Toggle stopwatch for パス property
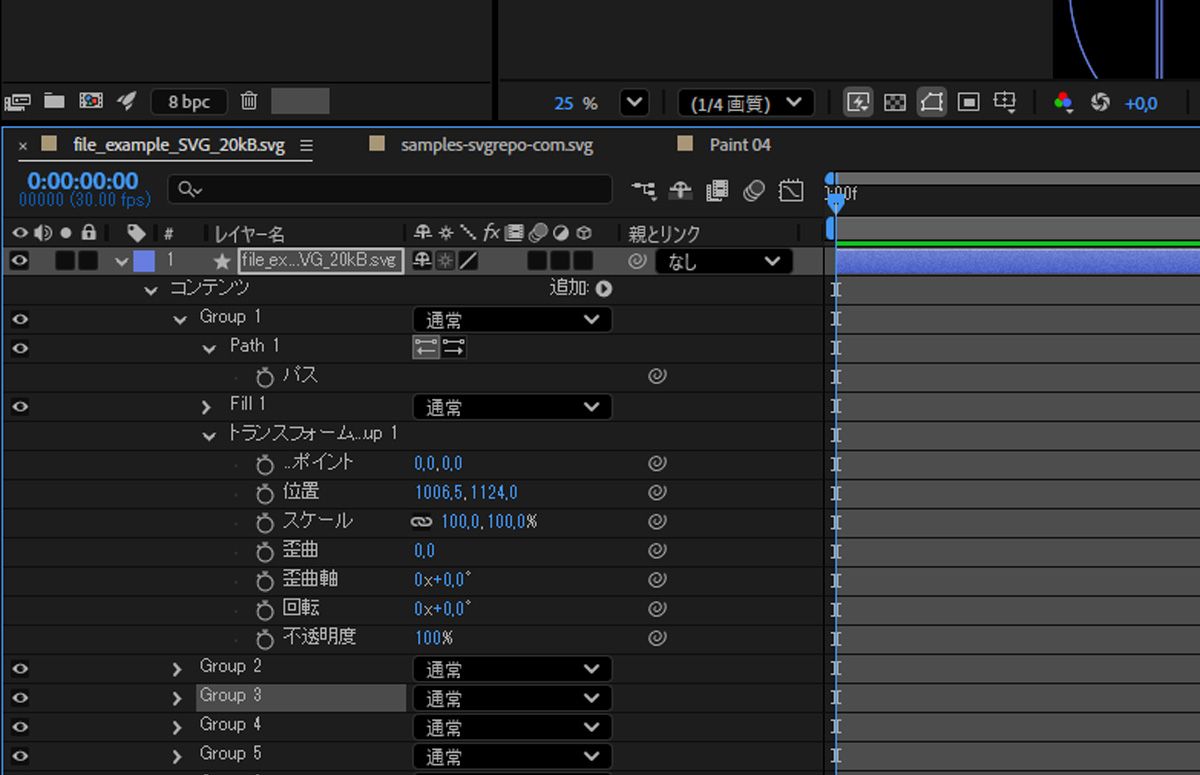The image size is (1200, 775). tap(264, 377)
